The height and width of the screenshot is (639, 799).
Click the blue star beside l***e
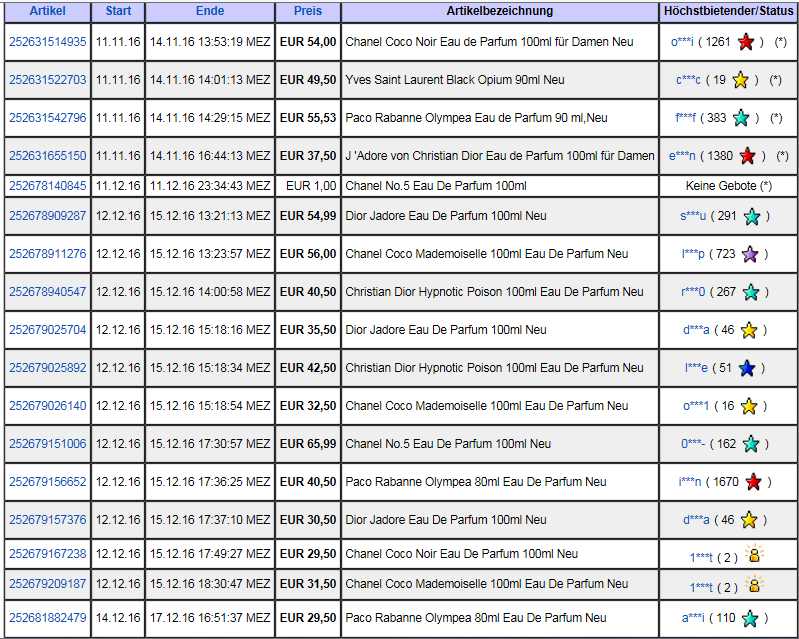[x=747, y=368]
